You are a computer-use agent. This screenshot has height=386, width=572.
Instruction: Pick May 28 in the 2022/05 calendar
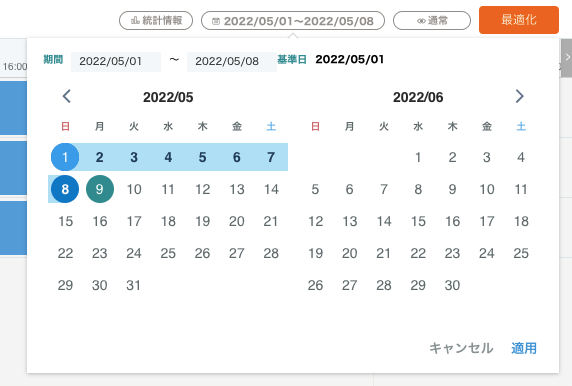[271, 253]
